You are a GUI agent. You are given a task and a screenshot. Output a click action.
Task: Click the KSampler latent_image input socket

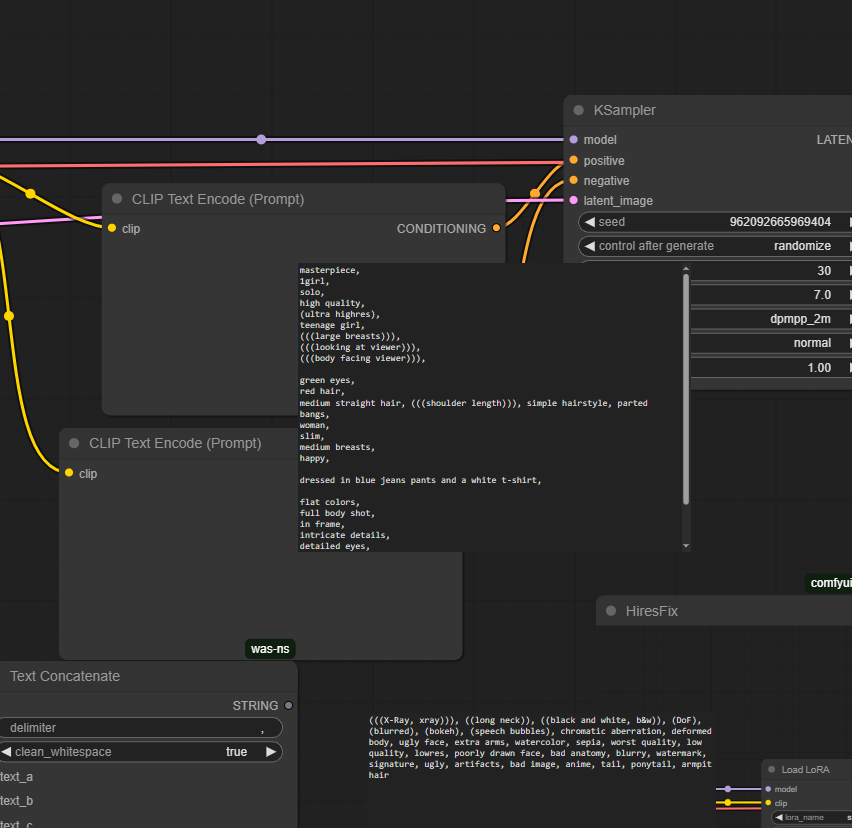point(573,200)
